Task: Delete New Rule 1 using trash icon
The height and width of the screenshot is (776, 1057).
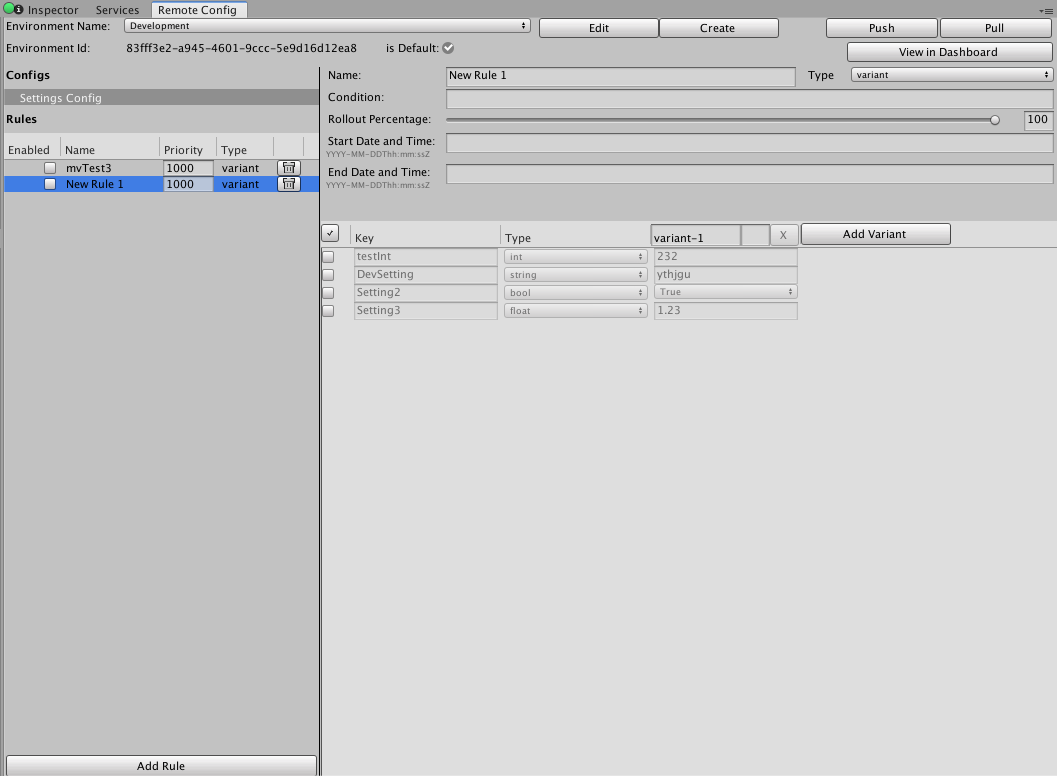Action: tap(288, 184)
